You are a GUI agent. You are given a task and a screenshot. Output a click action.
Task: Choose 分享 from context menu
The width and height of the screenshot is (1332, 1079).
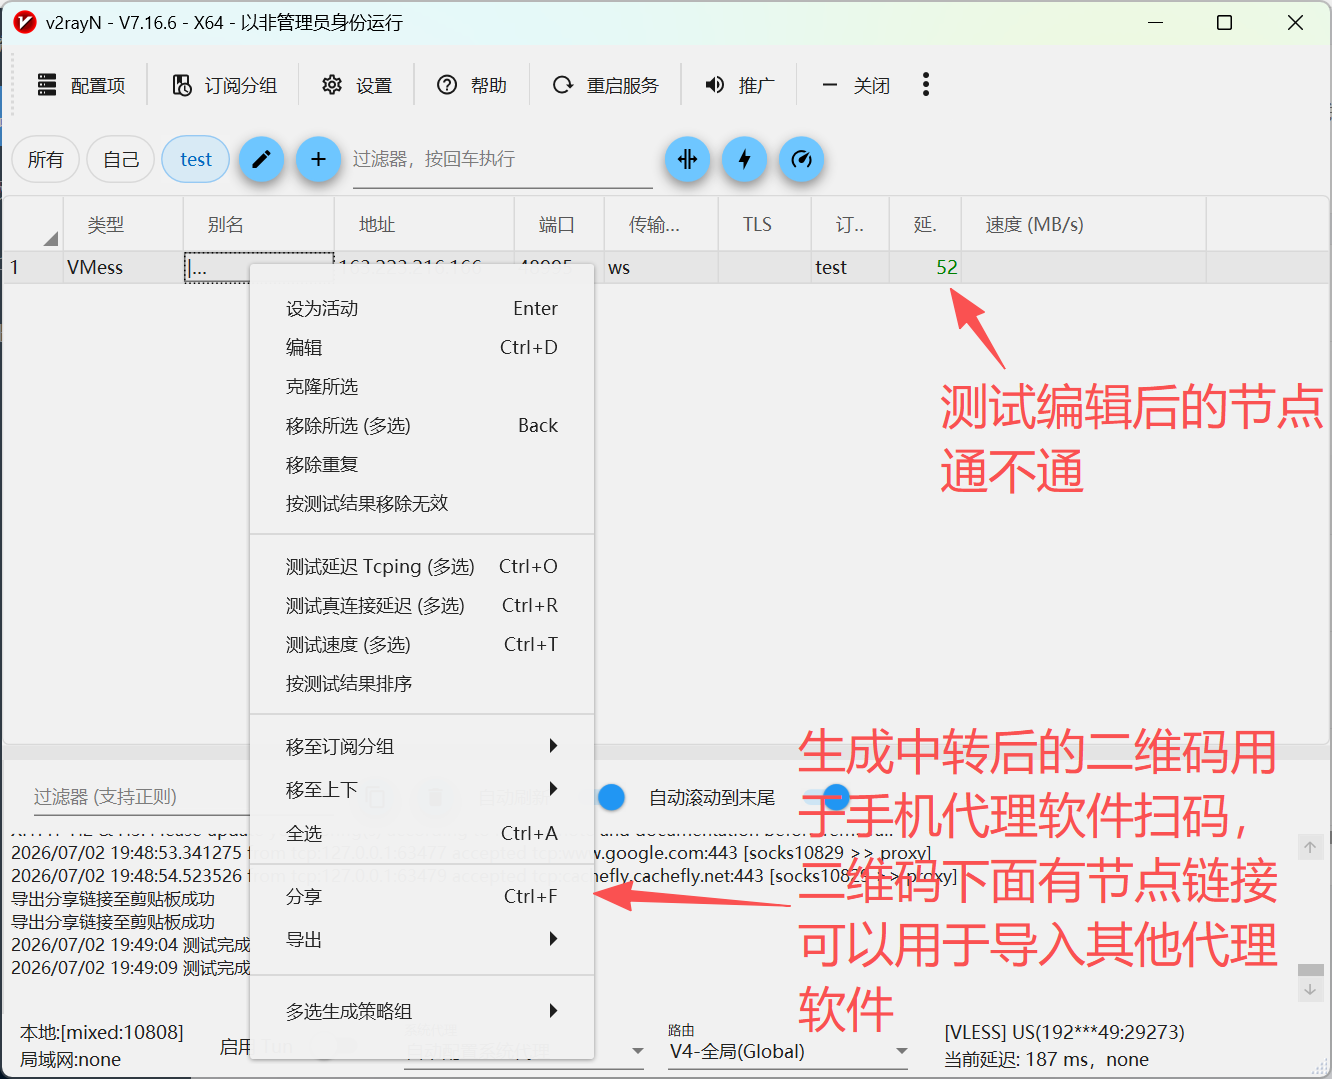422,897
